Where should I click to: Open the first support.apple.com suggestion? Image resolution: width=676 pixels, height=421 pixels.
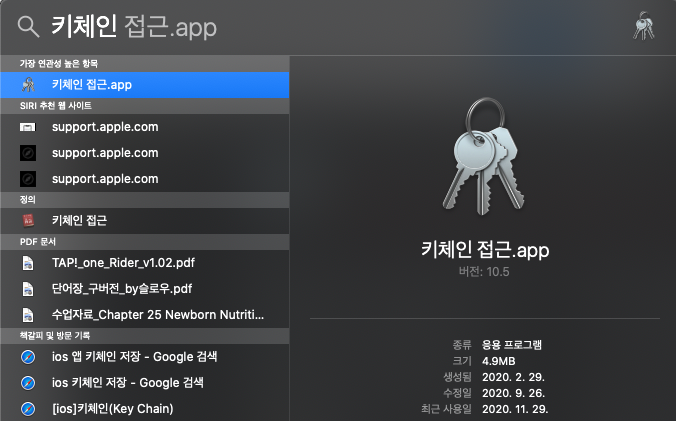[145, 127]
